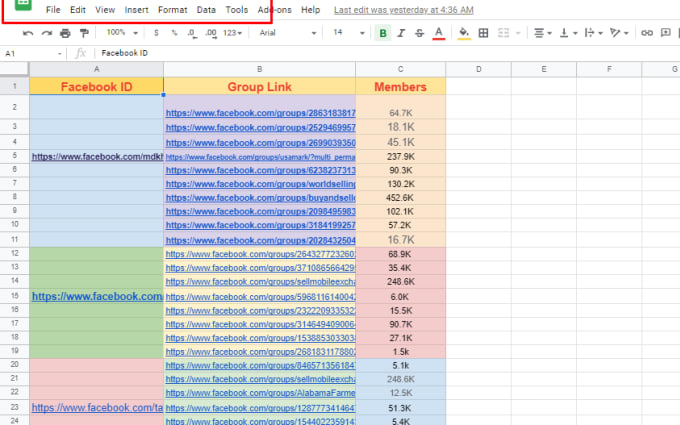This screenshot has height=425, width=680.
Task: Open the Help menu
Action: (311, 10)
